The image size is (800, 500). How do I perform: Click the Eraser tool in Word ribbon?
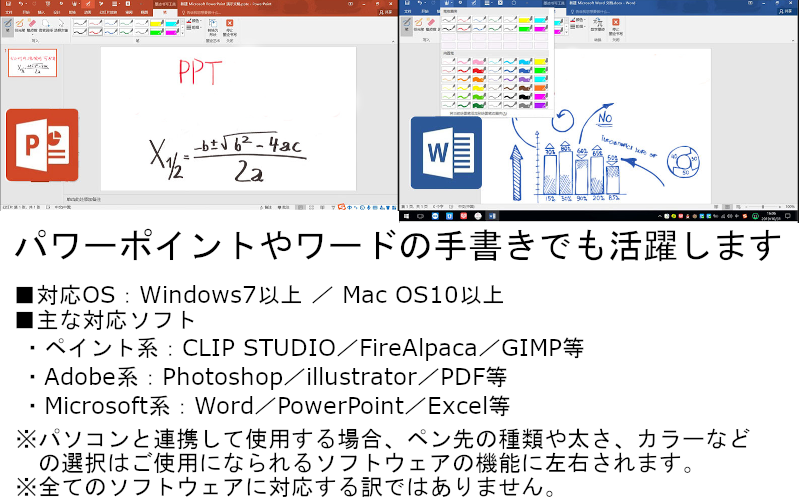pyautogui.click(x=431, y=23)
